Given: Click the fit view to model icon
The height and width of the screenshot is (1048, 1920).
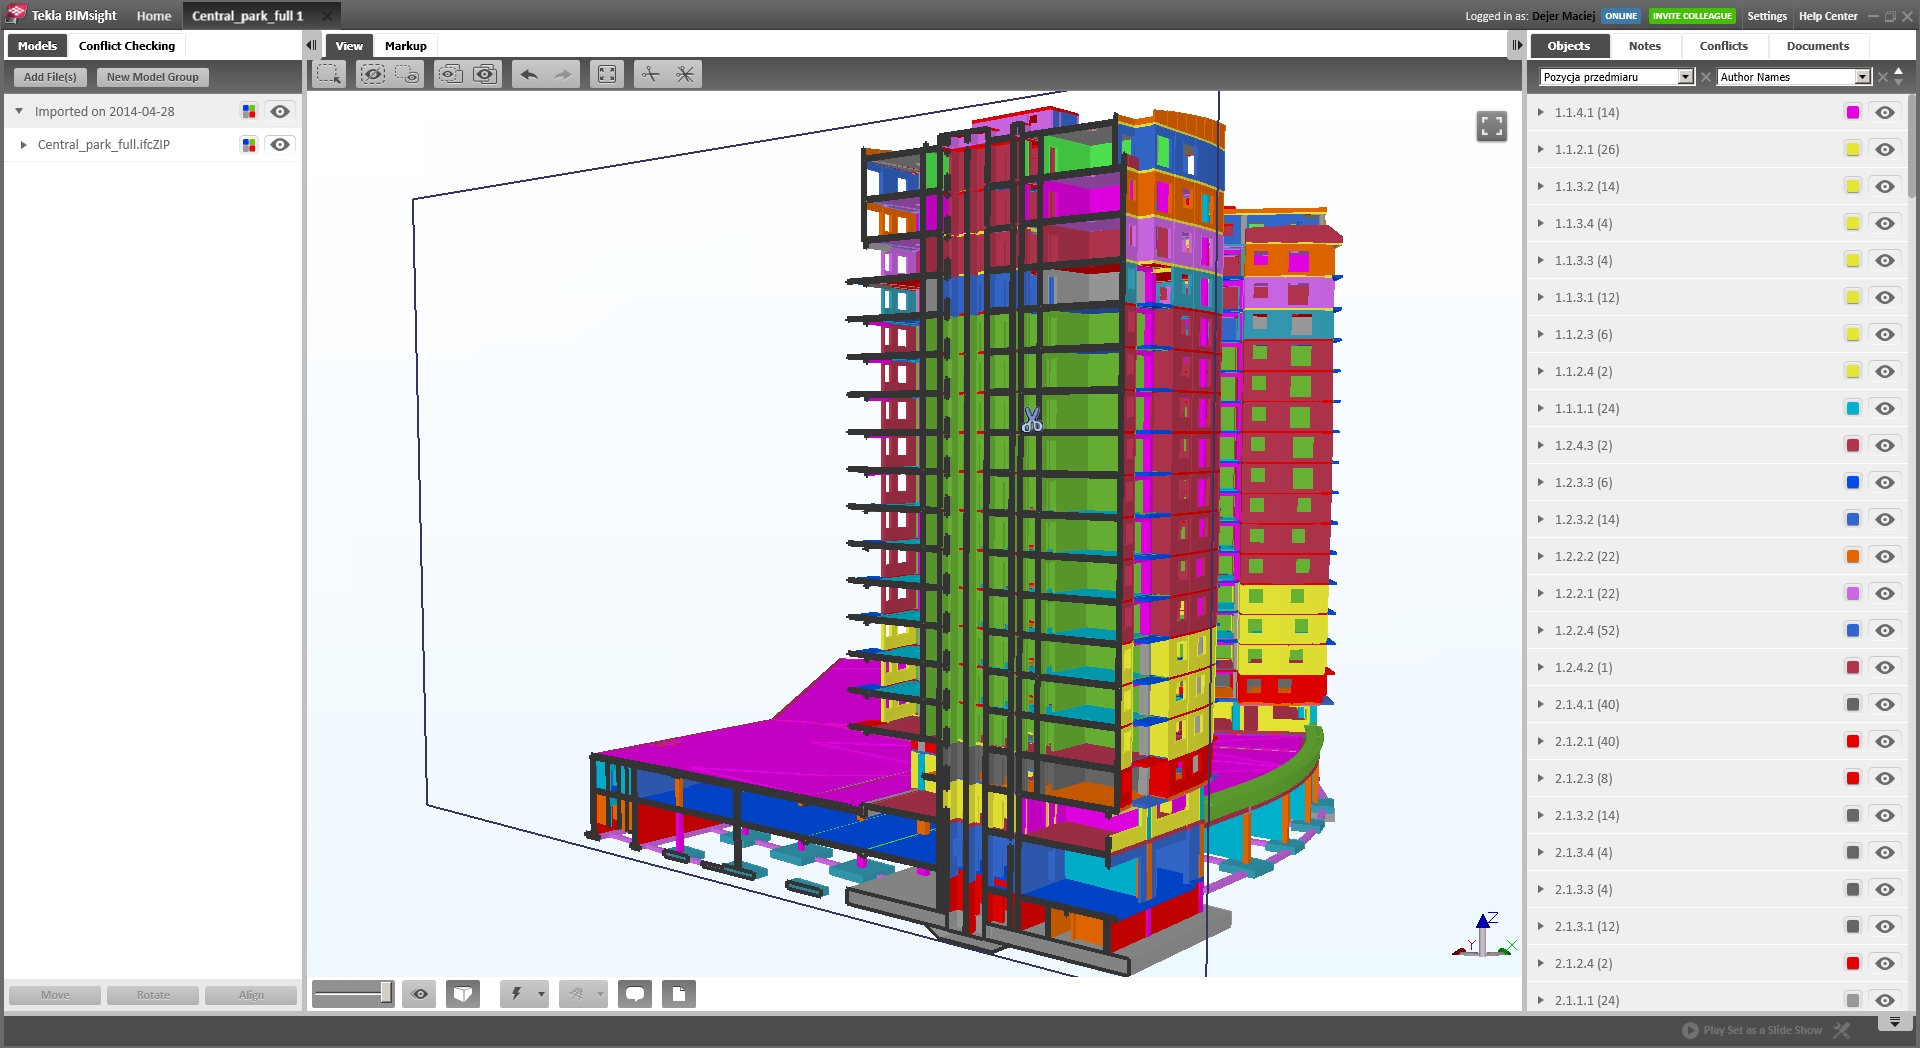Looking at the screenshot, I should [606, 74].
